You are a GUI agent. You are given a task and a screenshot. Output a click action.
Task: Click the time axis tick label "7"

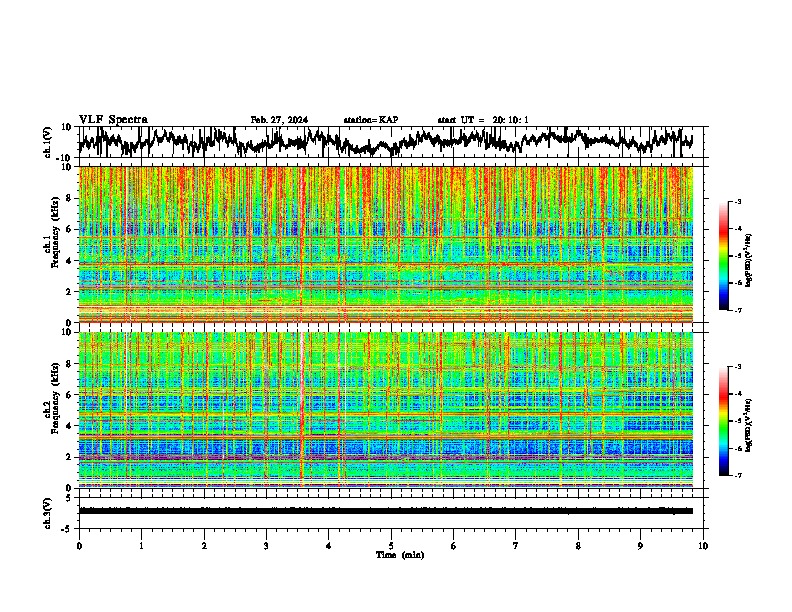(516, 546)
